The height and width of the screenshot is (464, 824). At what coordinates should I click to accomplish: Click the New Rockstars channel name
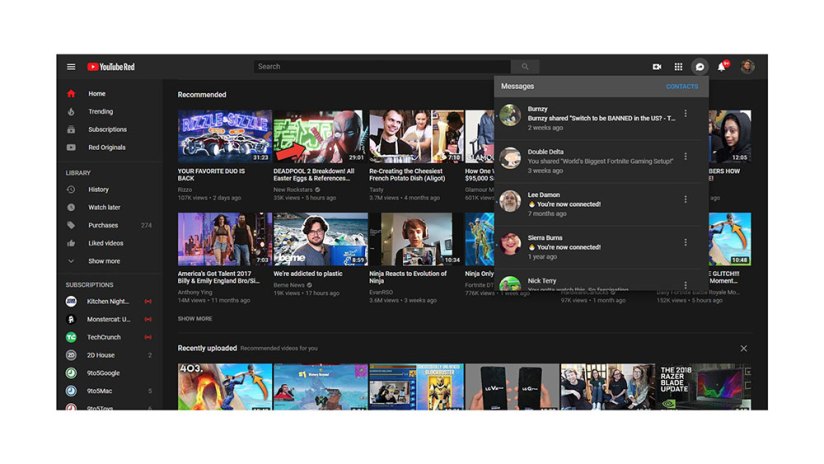click(x=293, y=190)
